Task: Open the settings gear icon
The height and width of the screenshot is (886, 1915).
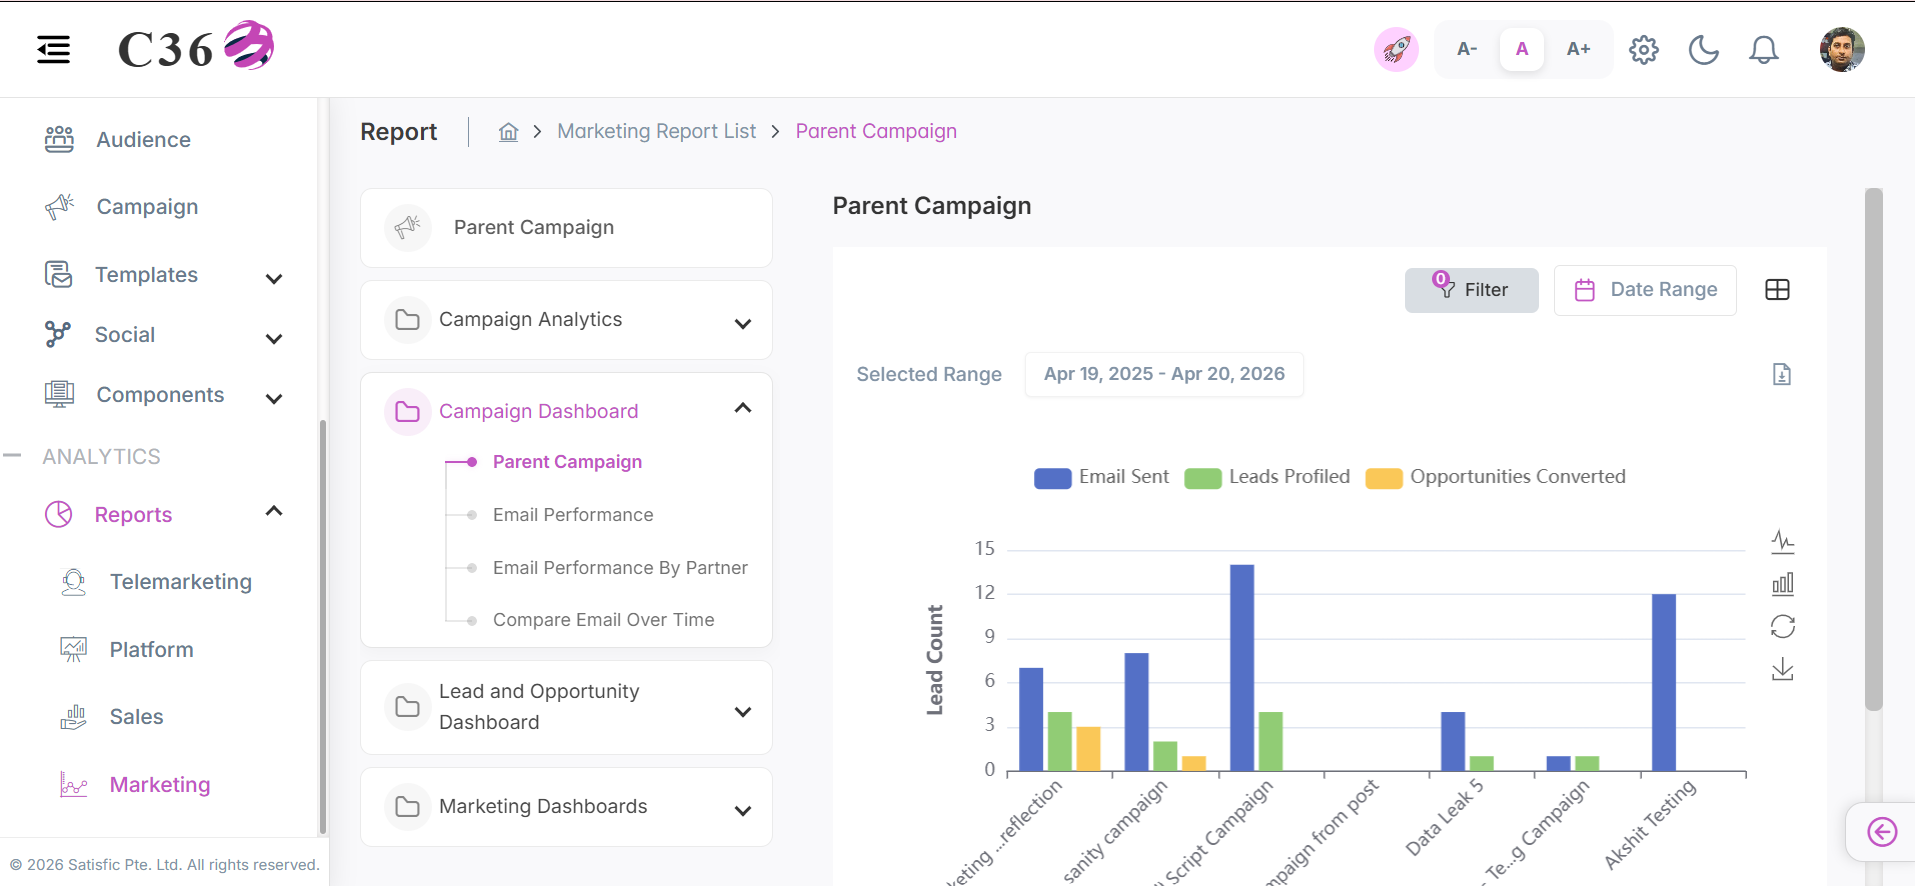Action: 1644,50
